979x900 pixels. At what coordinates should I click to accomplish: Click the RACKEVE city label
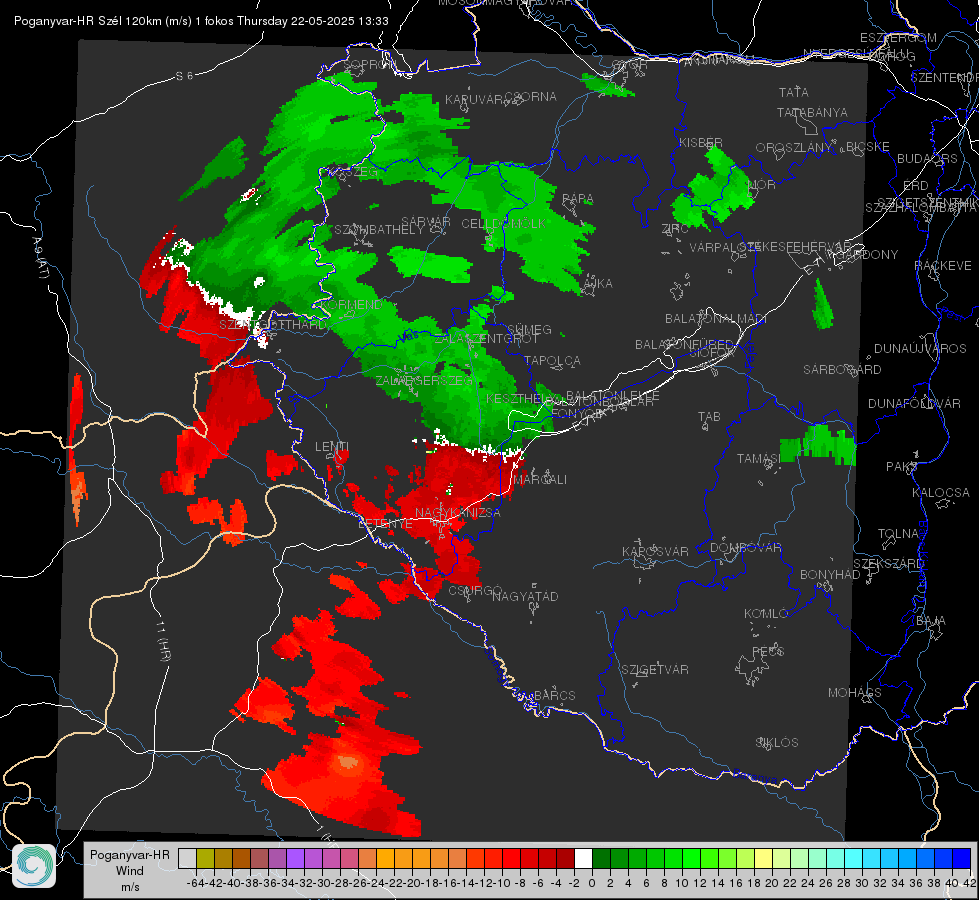click(943, 266)
